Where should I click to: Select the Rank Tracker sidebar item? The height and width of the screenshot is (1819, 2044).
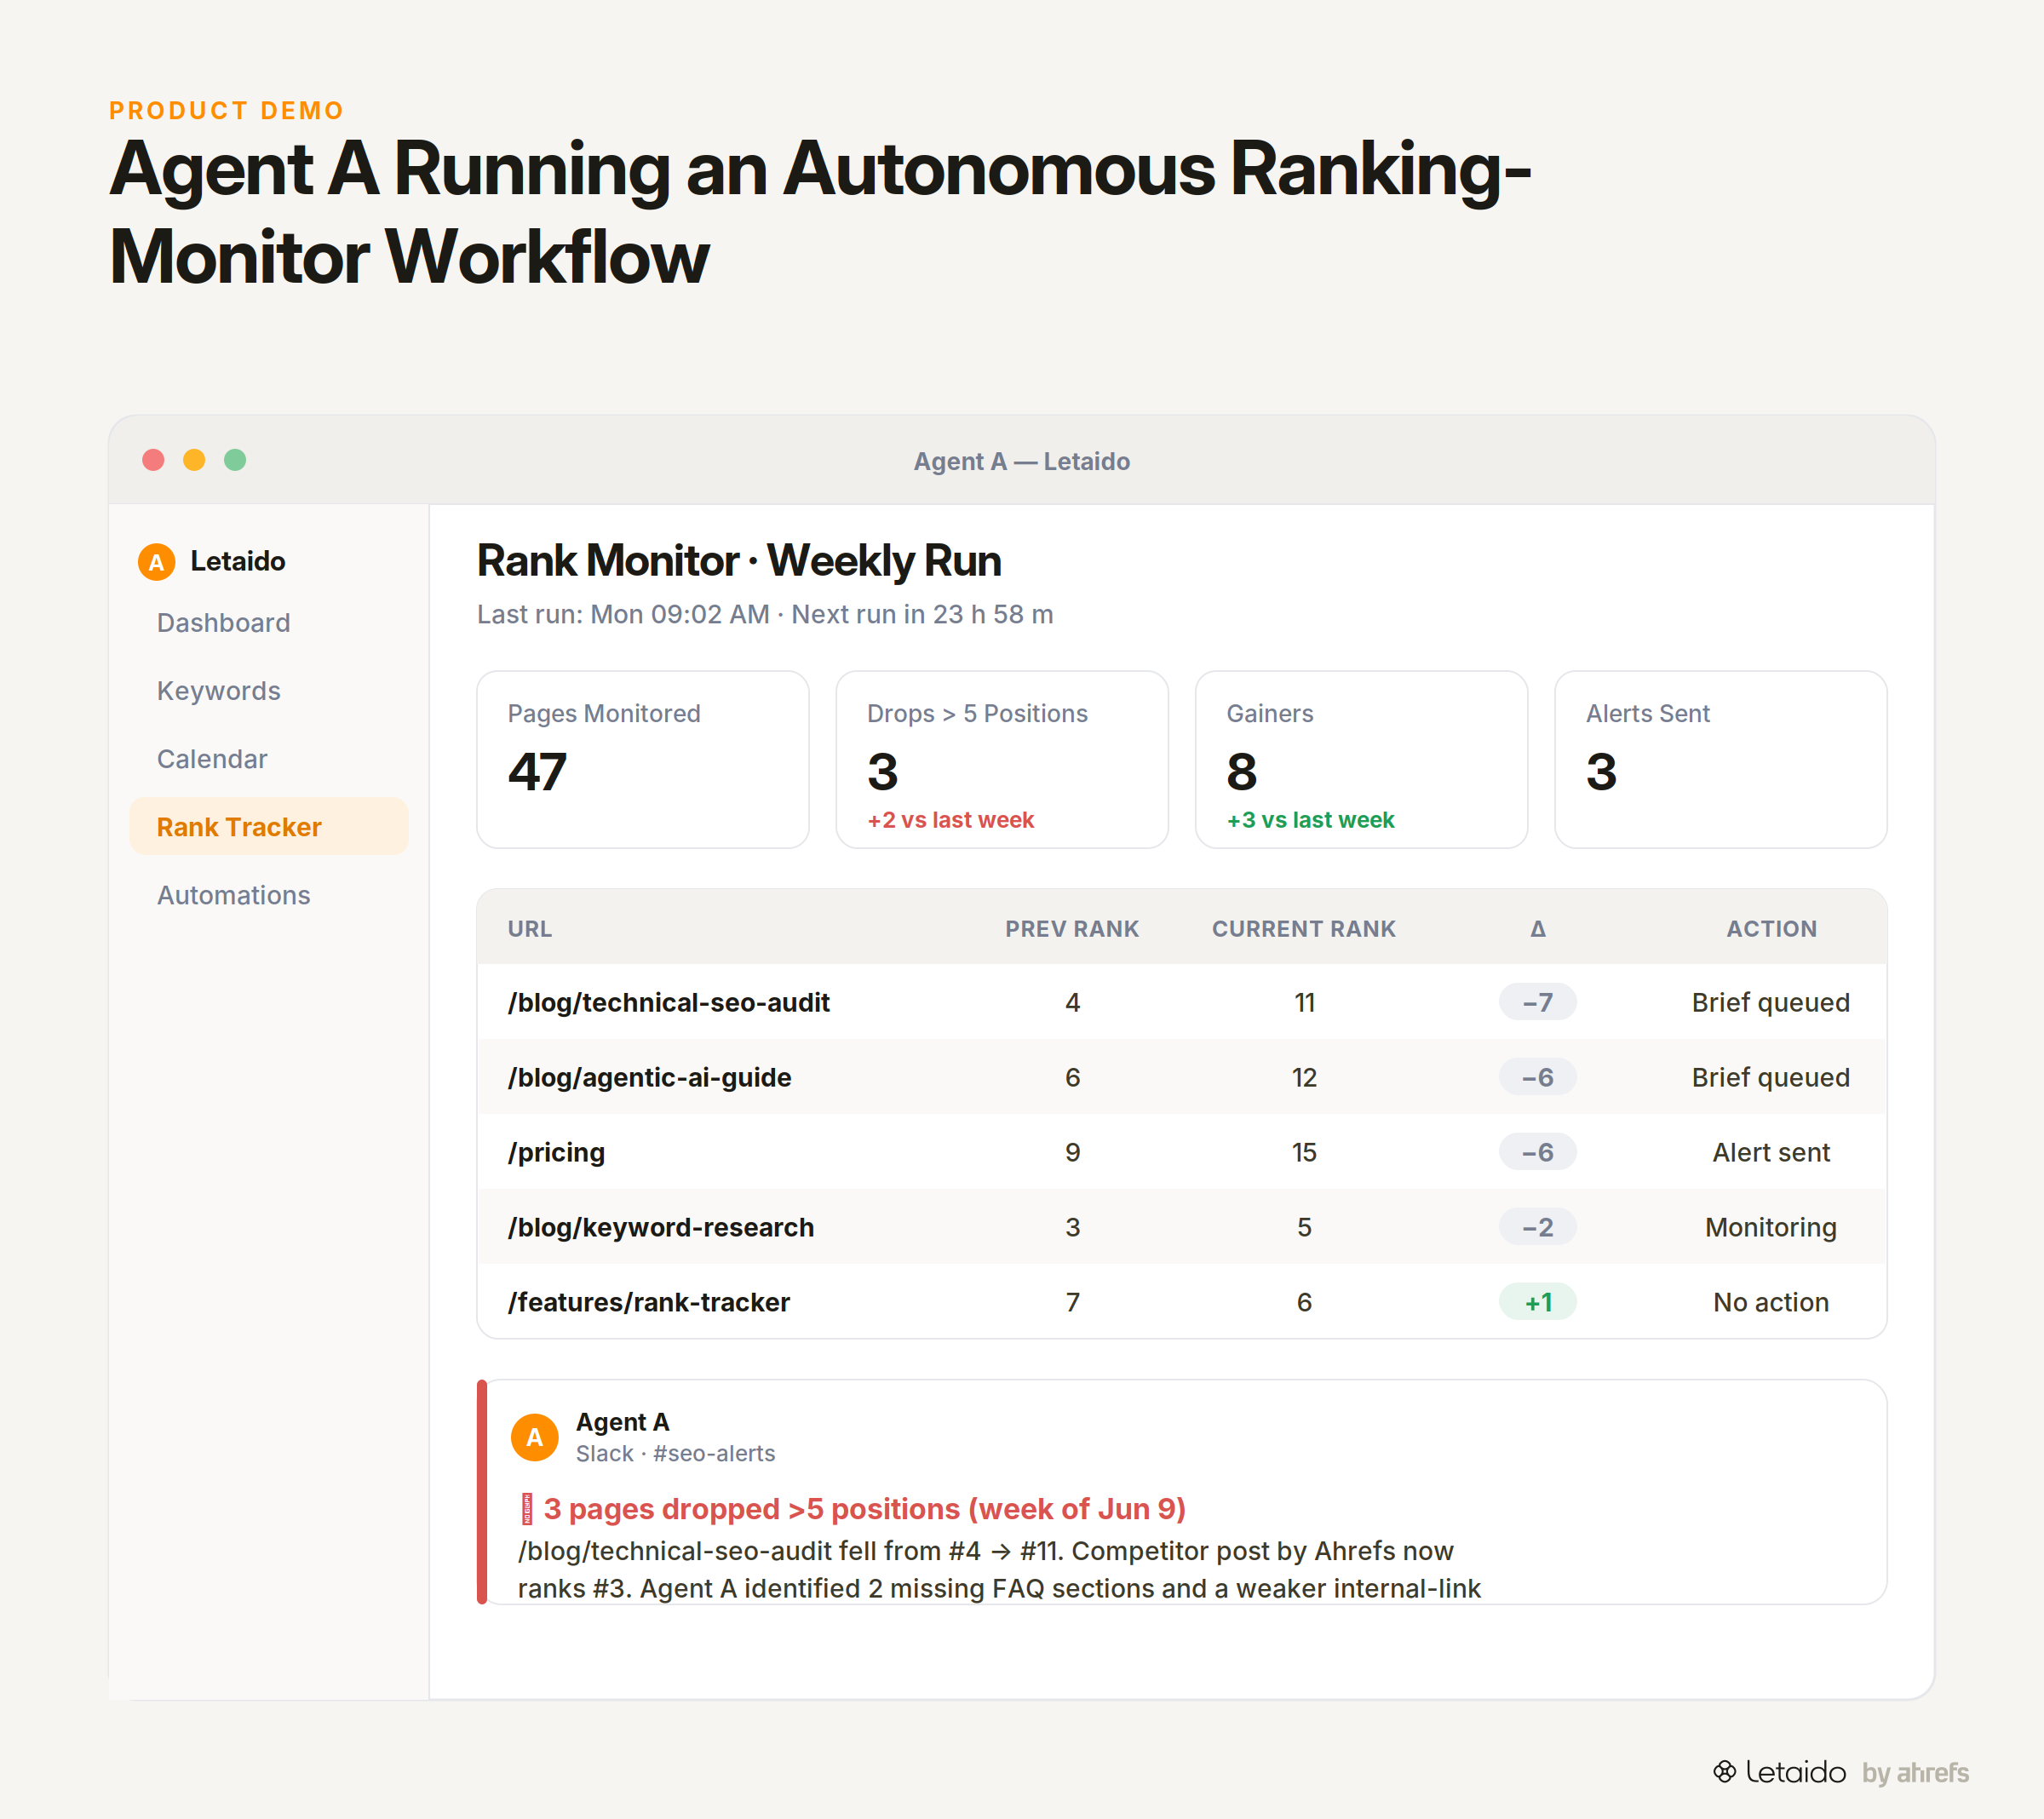click(x=269, y=827)
